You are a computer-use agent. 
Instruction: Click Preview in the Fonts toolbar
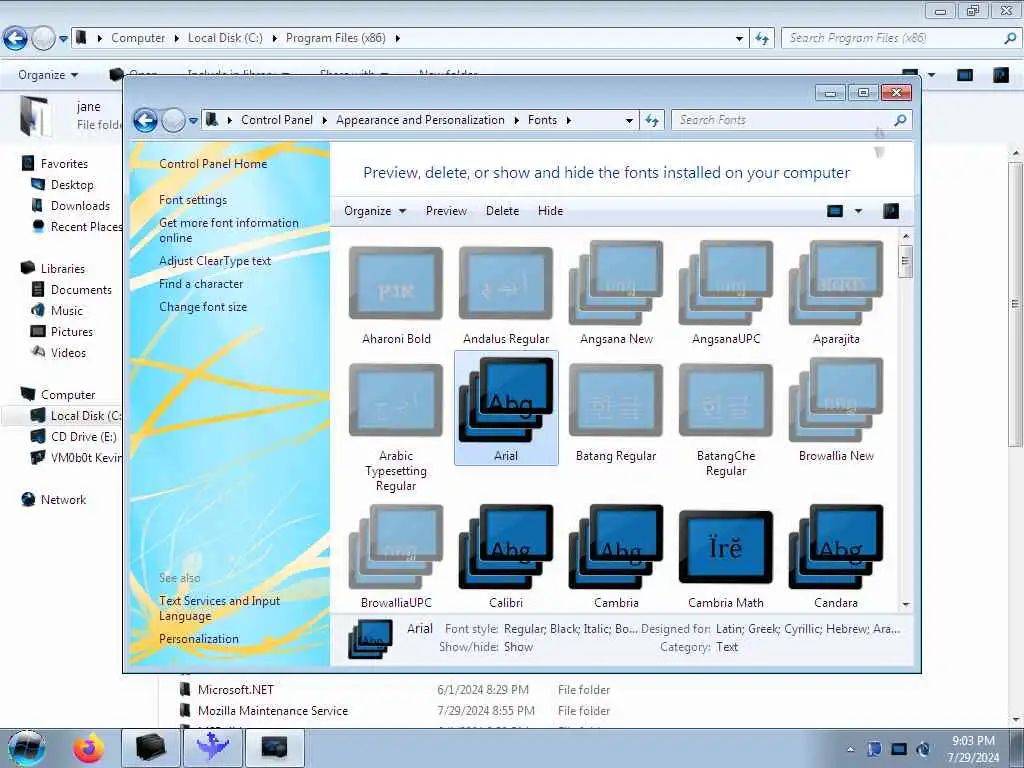pyautogui.click(x=446, y=211)
